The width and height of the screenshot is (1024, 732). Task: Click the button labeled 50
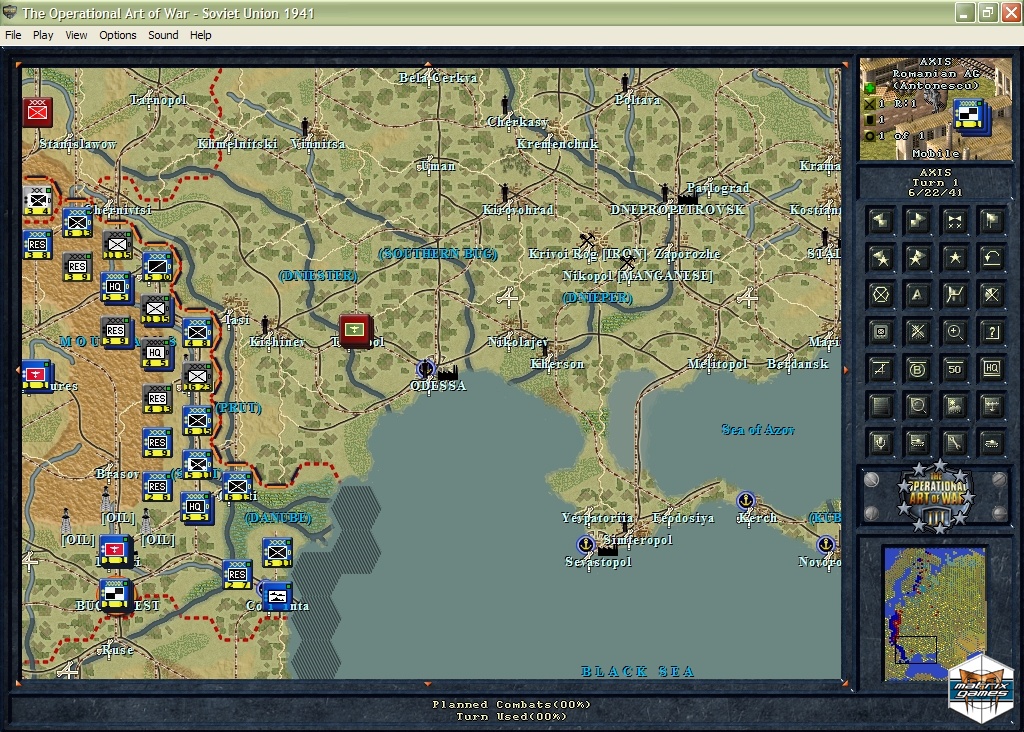[954, 370]
